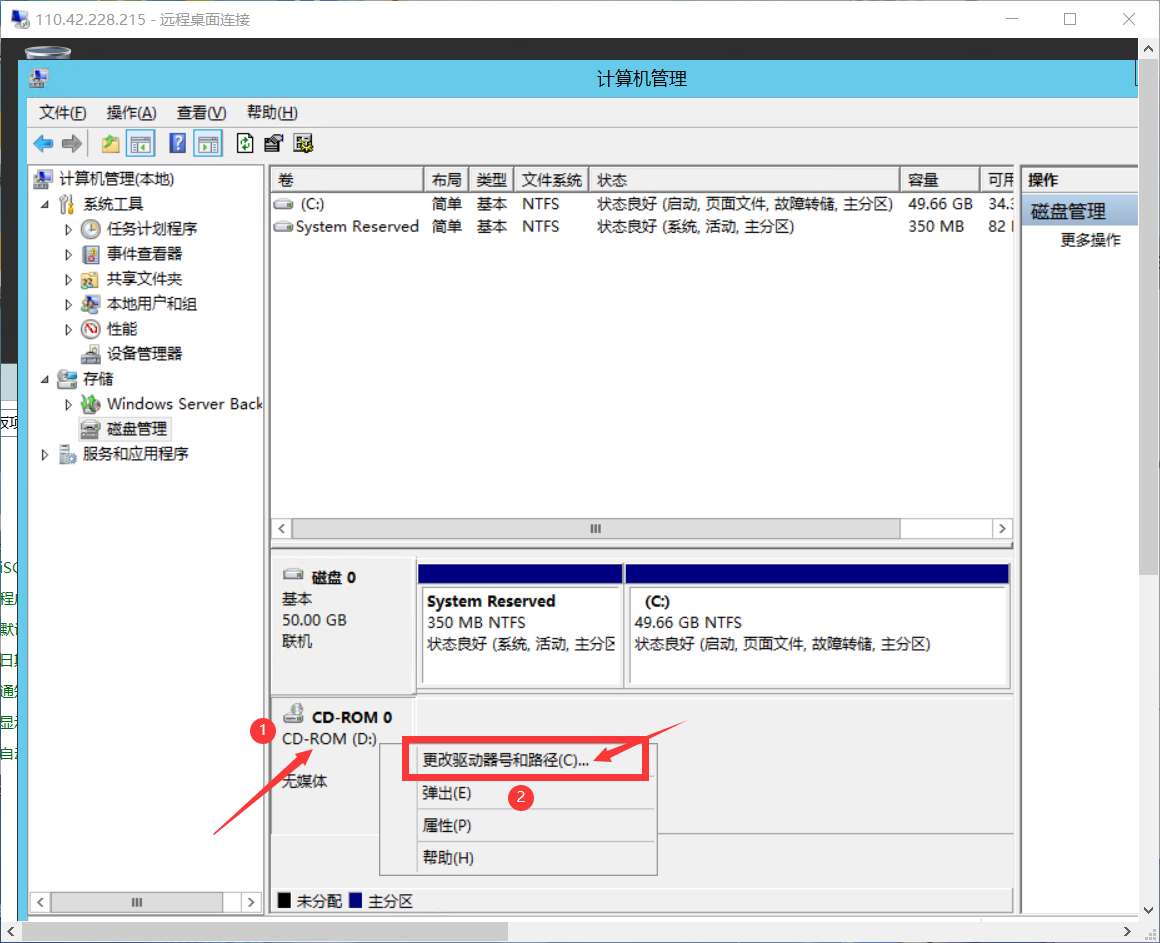
Task: Click the blue Back arrow in toolbar
Action: click(43, 144)
